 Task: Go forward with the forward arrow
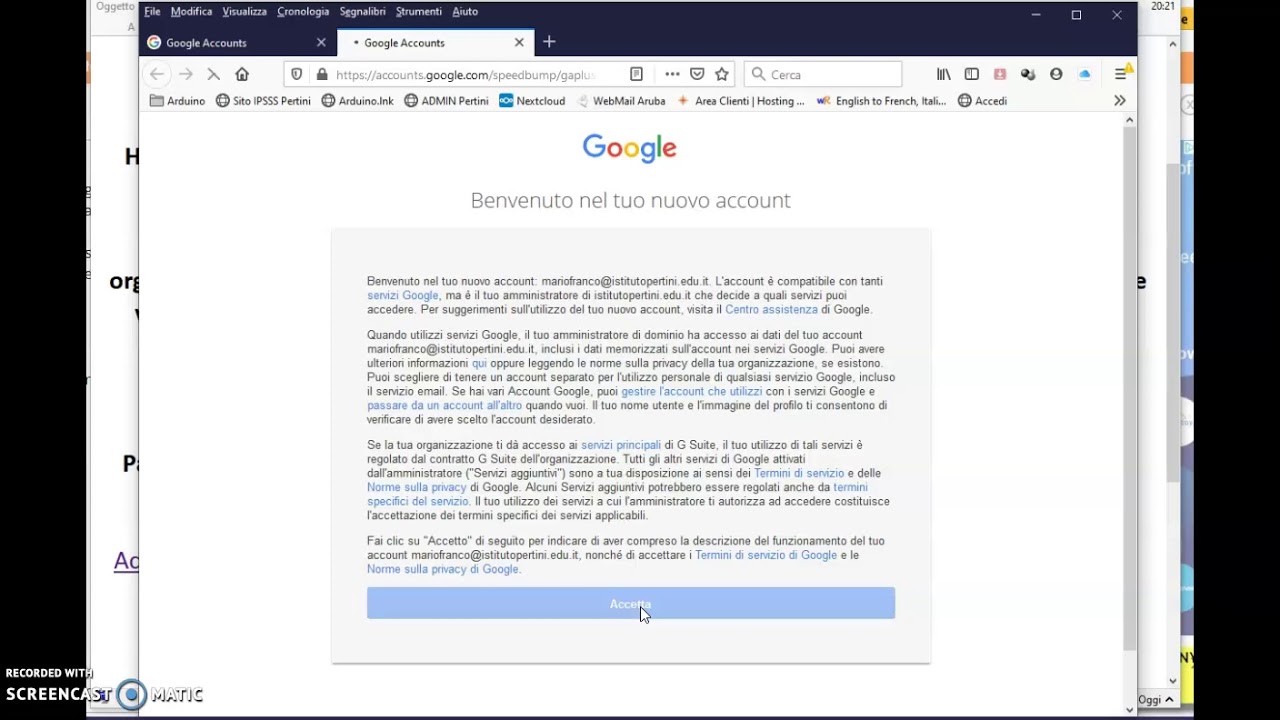coord(186,74)
